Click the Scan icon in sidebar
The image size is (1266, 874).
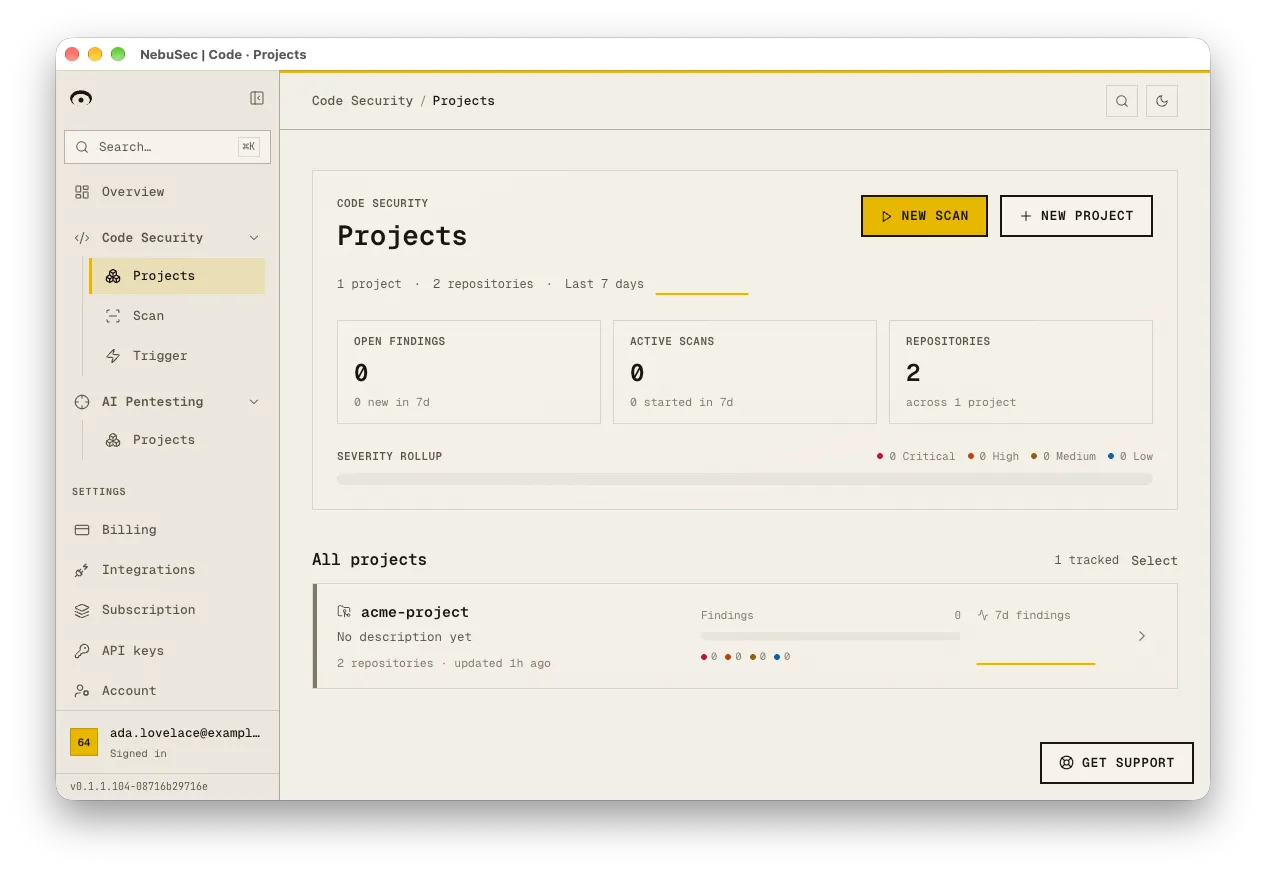pos(113,316)
